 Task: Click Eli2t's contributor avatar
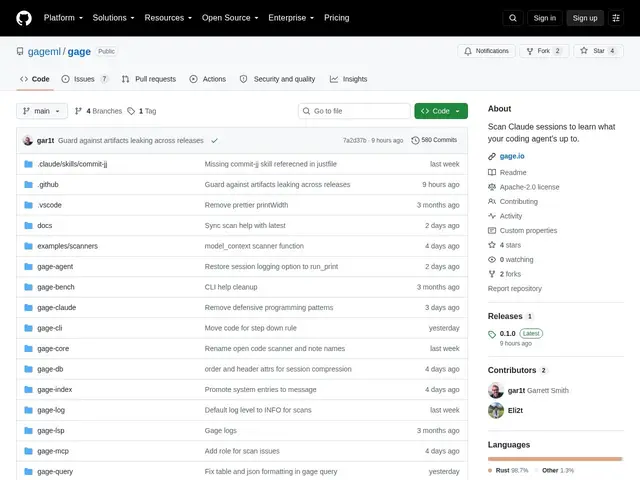pyautogui.click(x=496, y=411)
